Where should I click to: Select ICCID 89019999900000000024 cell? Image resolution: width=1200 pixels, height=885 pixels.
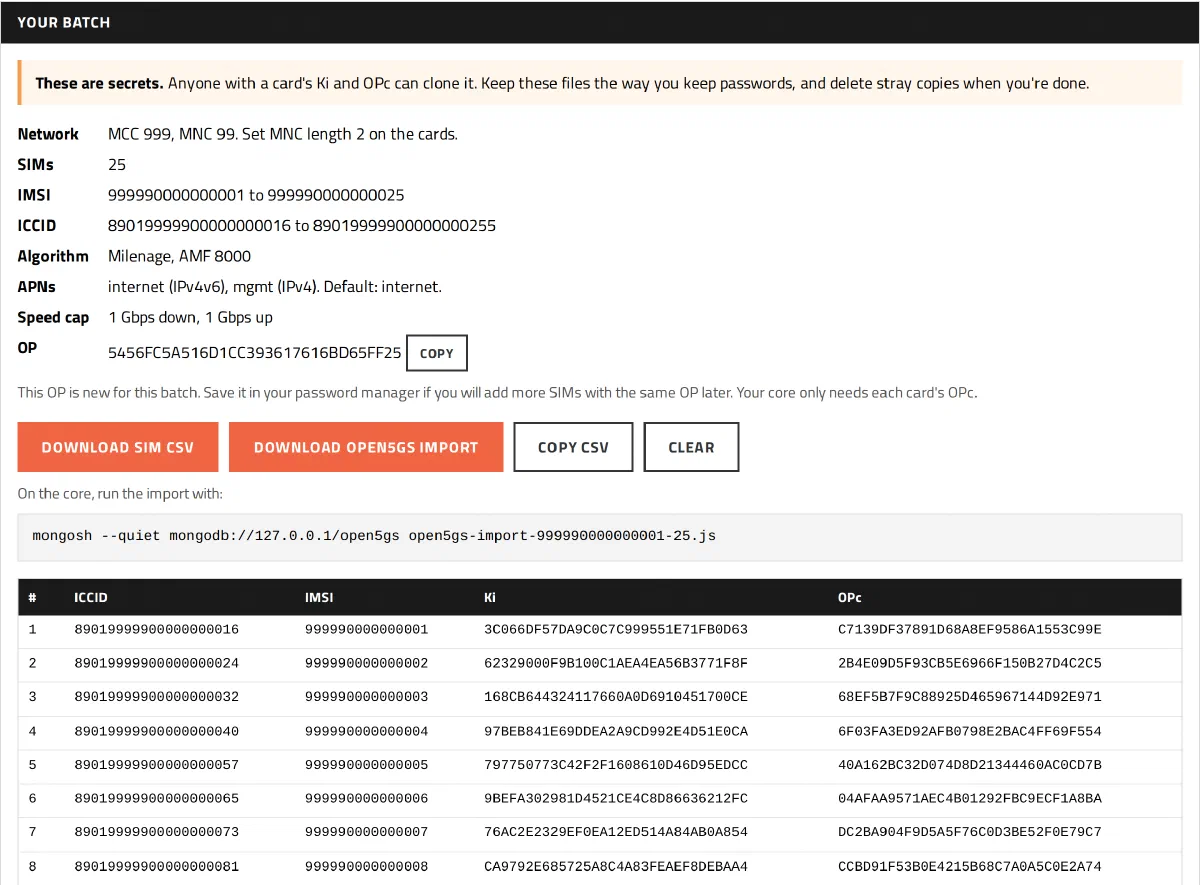(156, 663)
